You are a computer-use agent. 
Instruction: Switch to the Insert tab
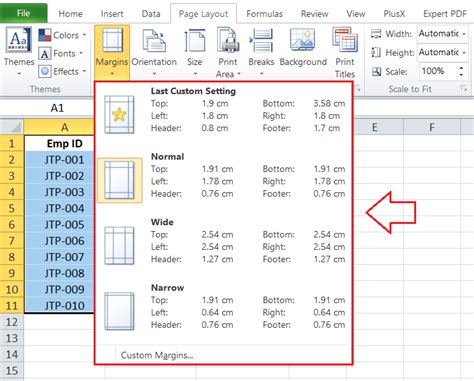112,14
